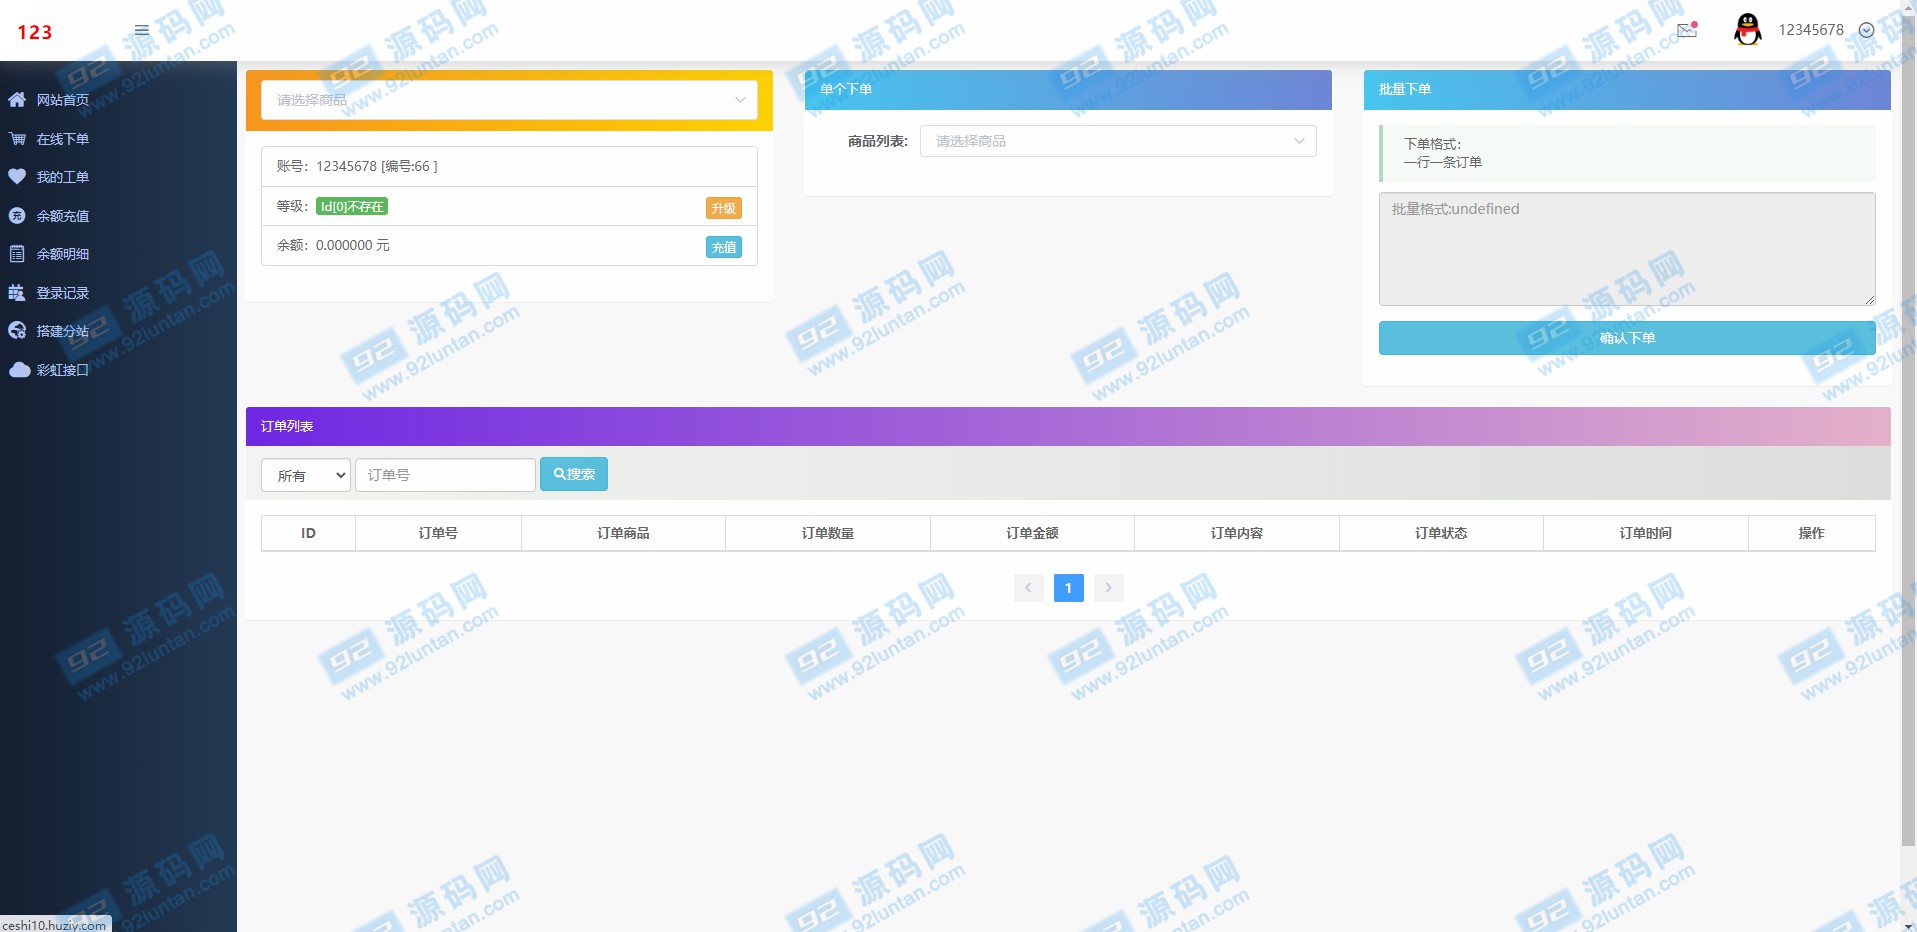This screenshot has height=932, width=1917.
Task: Click the 订单状态 column header
Action: tap(1441, 533)
